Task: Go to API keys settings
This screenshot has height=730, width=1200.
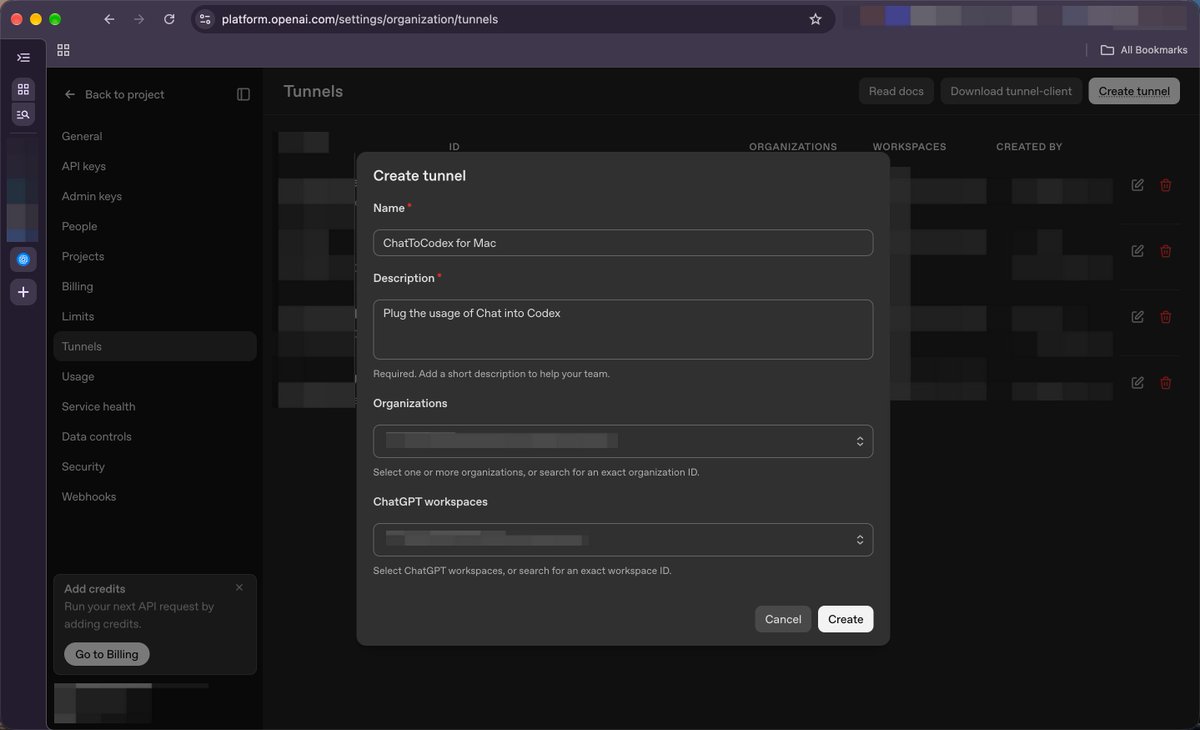Action: point(155,166)
